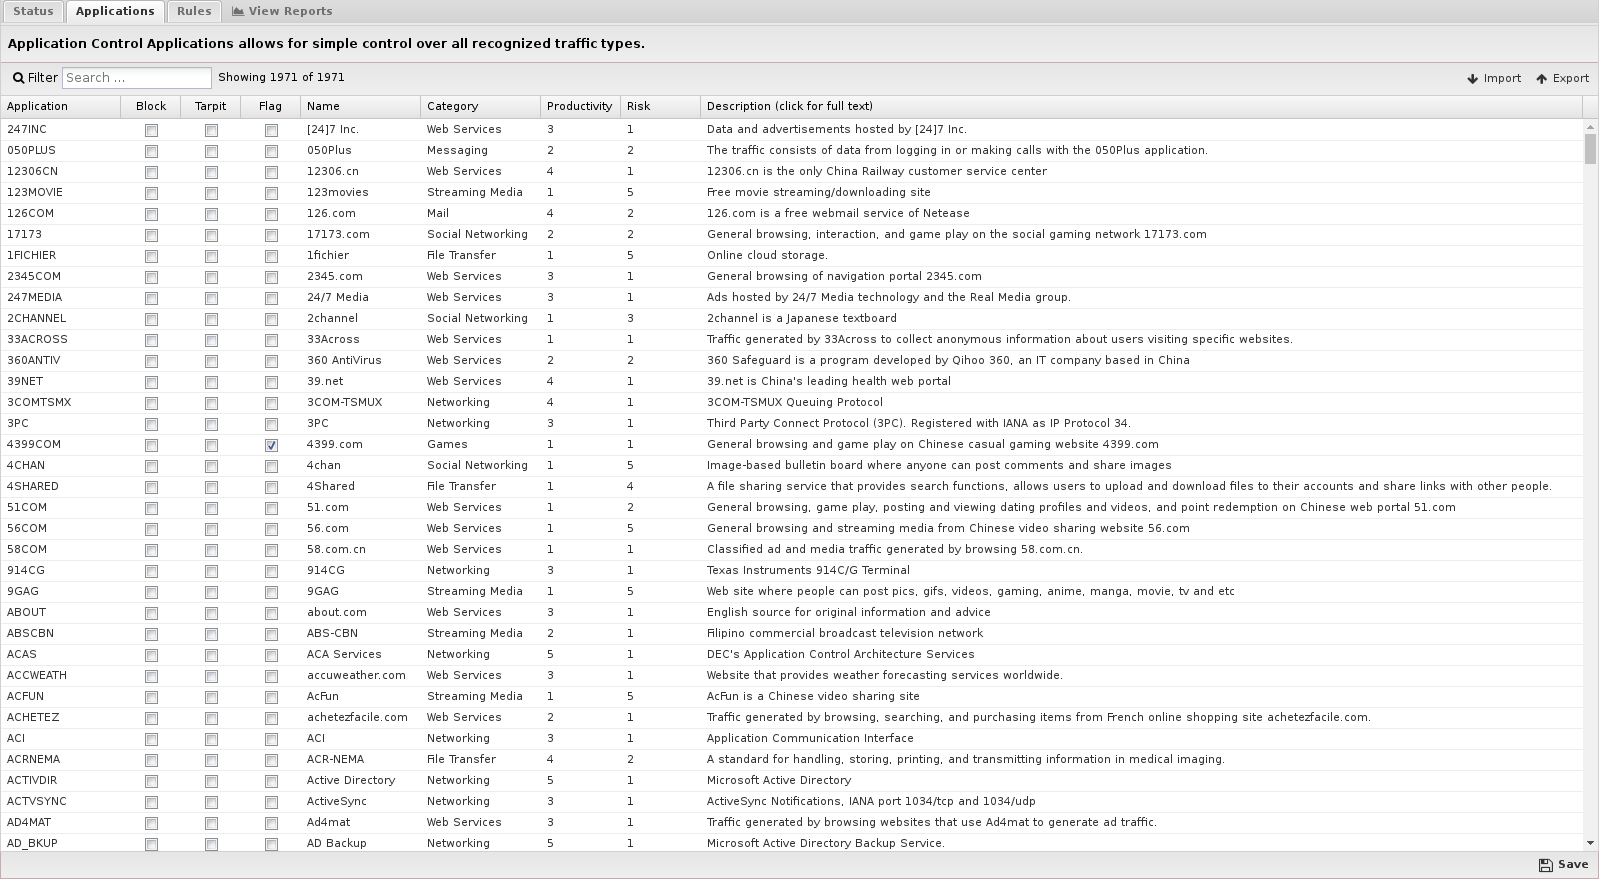Check the Flag box for 9GAG
Image resolution: width=1599 pixels, height=879 pixels.
click(x=271, y=592)
